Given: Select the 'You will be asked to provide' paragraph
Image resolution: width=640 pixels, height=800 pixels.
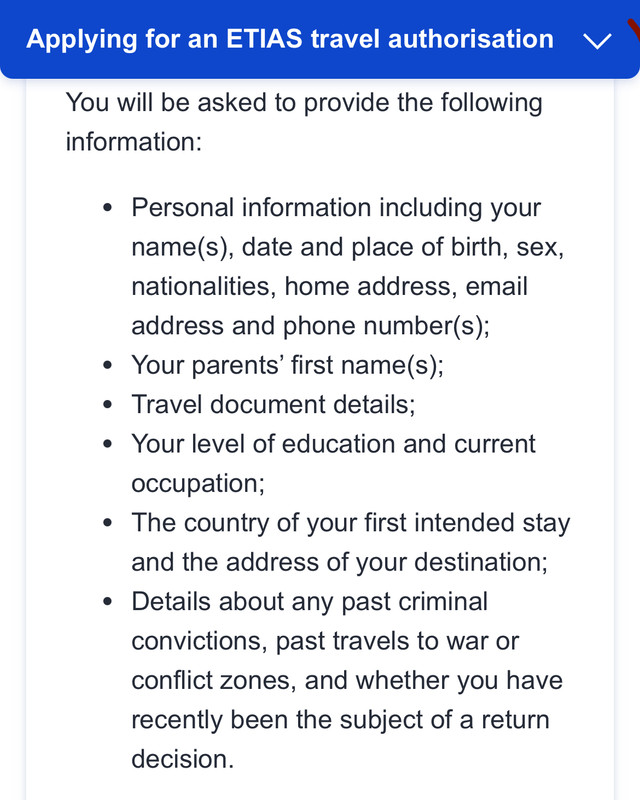Looking at the screenshot, I should coord(304,122).
